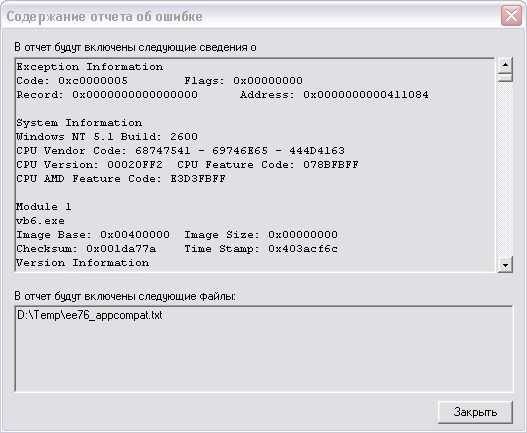Select the D:\Temp\ee76_appcompat.txt file entry

click(x=90, y=315)
